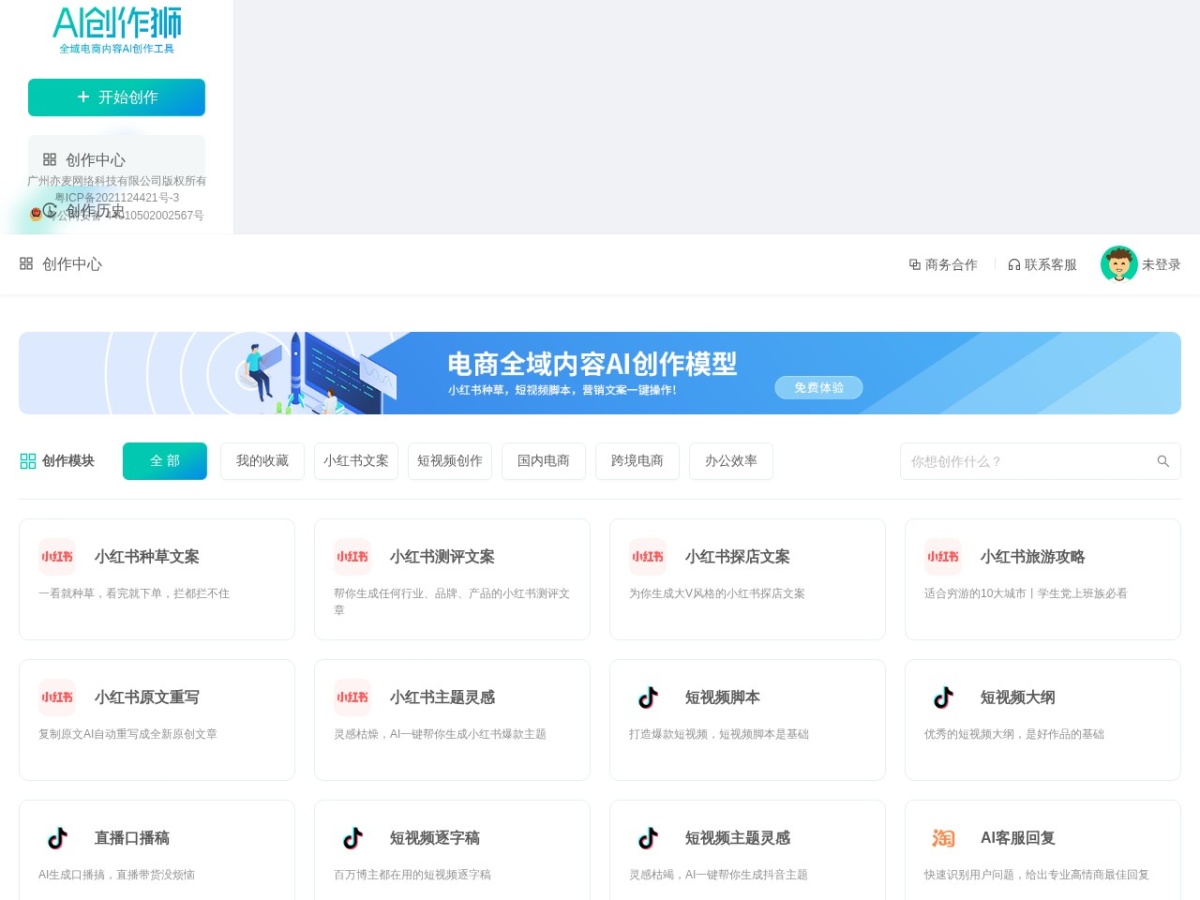
Task: Select the 我的收藏 filter tab
Action: tap(262, 461)
